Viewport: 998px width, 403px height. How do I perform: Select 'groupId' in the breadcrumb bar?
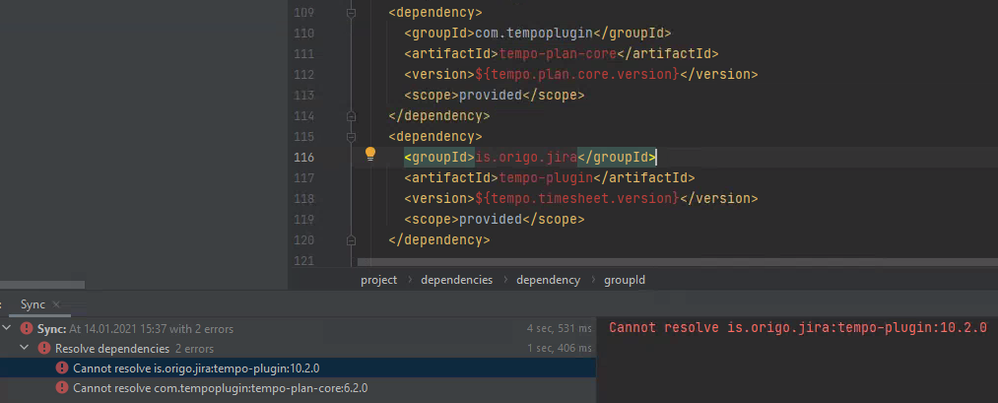coord(624,279)
